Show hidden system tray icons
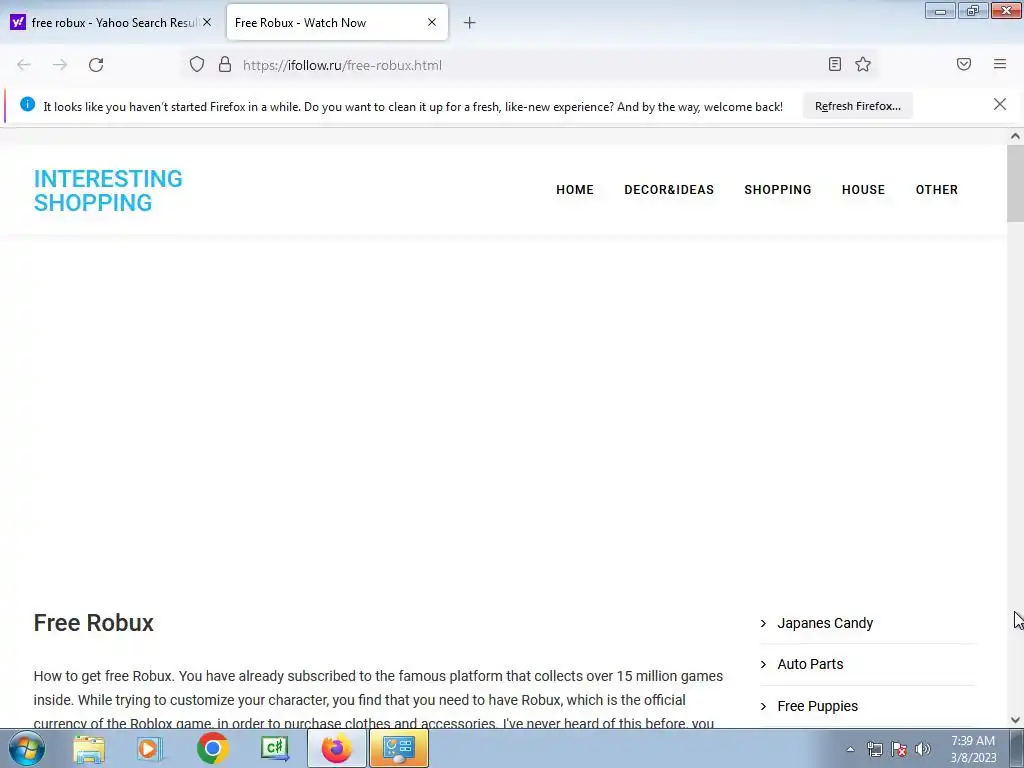 click(850, 749)
